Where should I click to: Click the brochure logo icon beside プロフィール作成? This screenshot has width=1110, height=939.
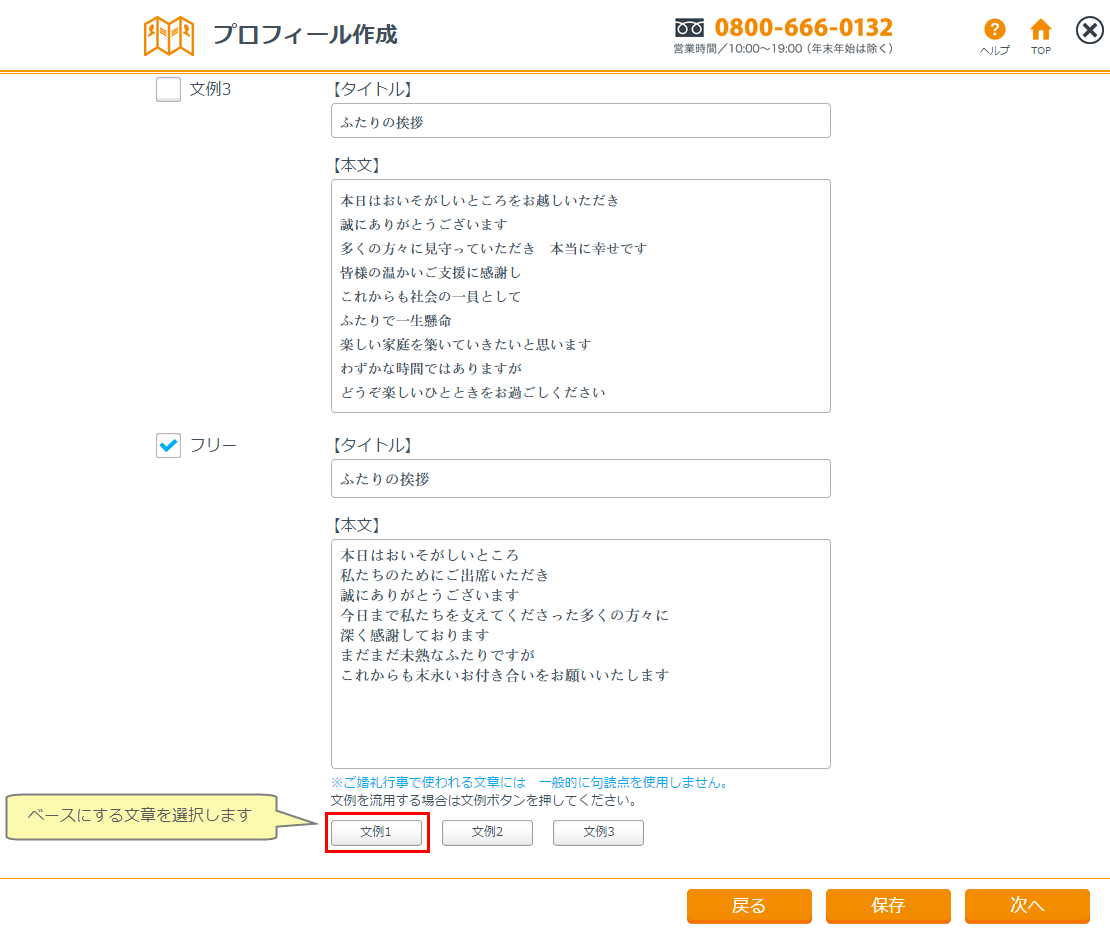169,36
